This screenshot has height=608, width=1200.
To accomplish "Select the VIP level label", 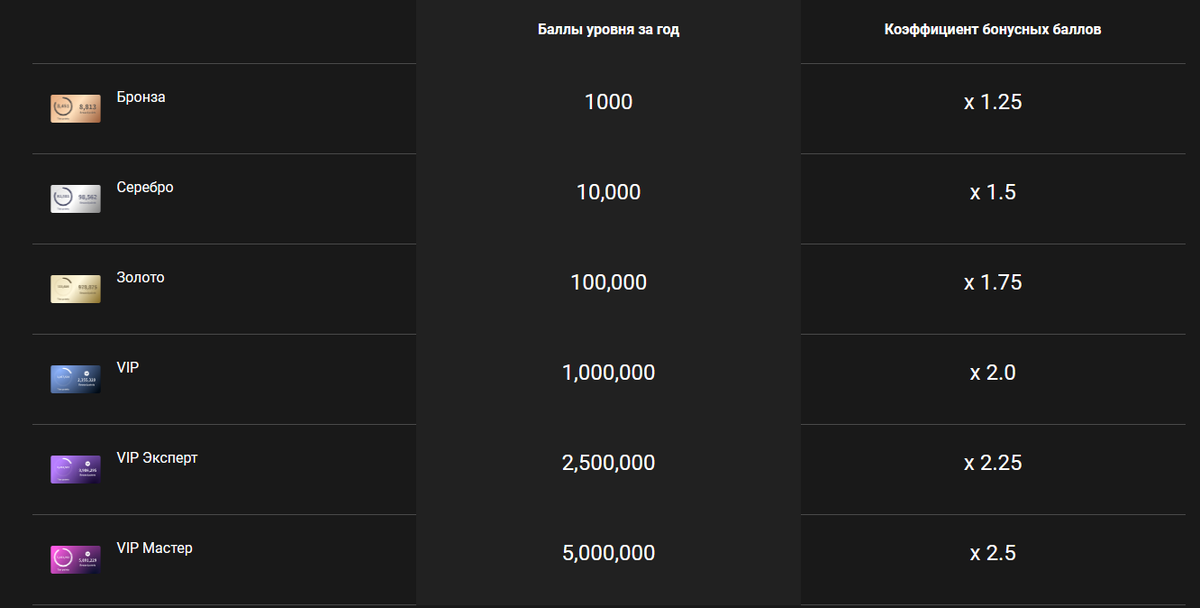I will tap(128, 367).
